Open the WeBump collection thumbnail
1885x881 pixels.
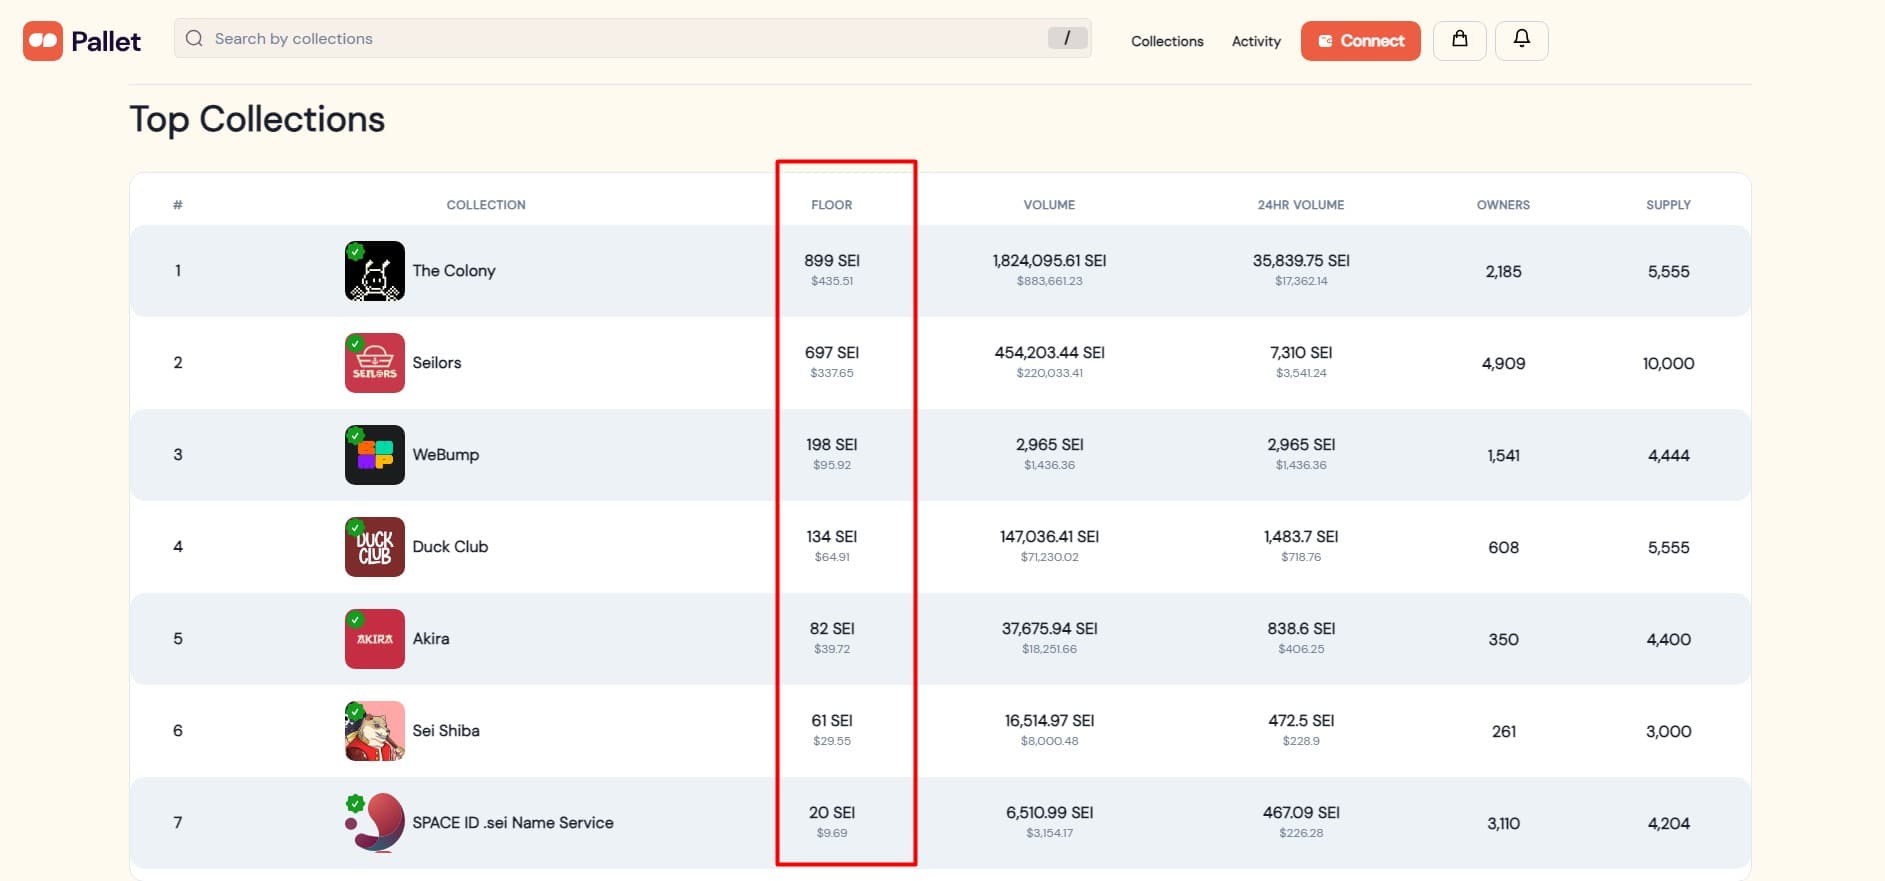375,455
